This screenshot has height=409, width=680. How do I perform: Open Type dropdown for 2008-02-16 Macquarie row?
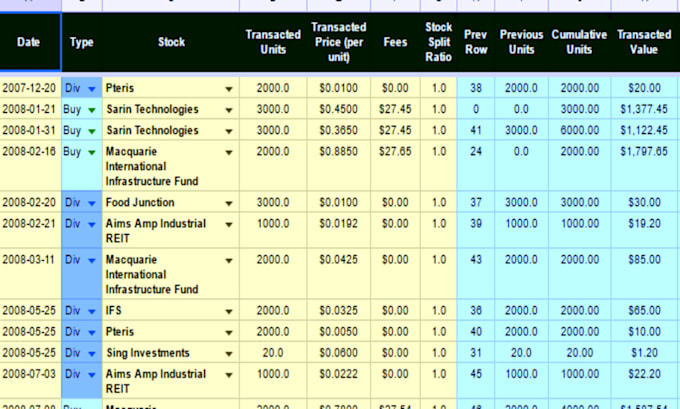92,153
